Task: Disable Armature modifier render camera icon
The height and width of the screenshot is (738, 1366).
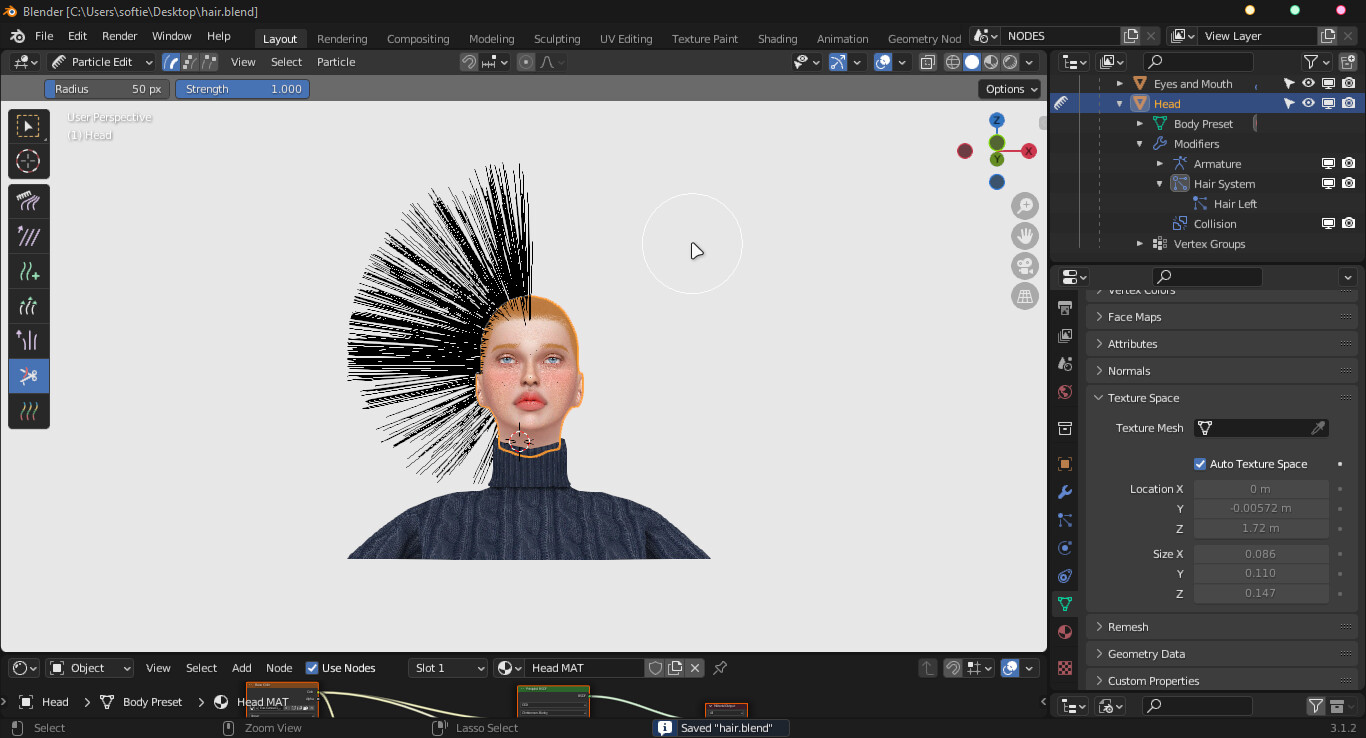Action: 1349,163
